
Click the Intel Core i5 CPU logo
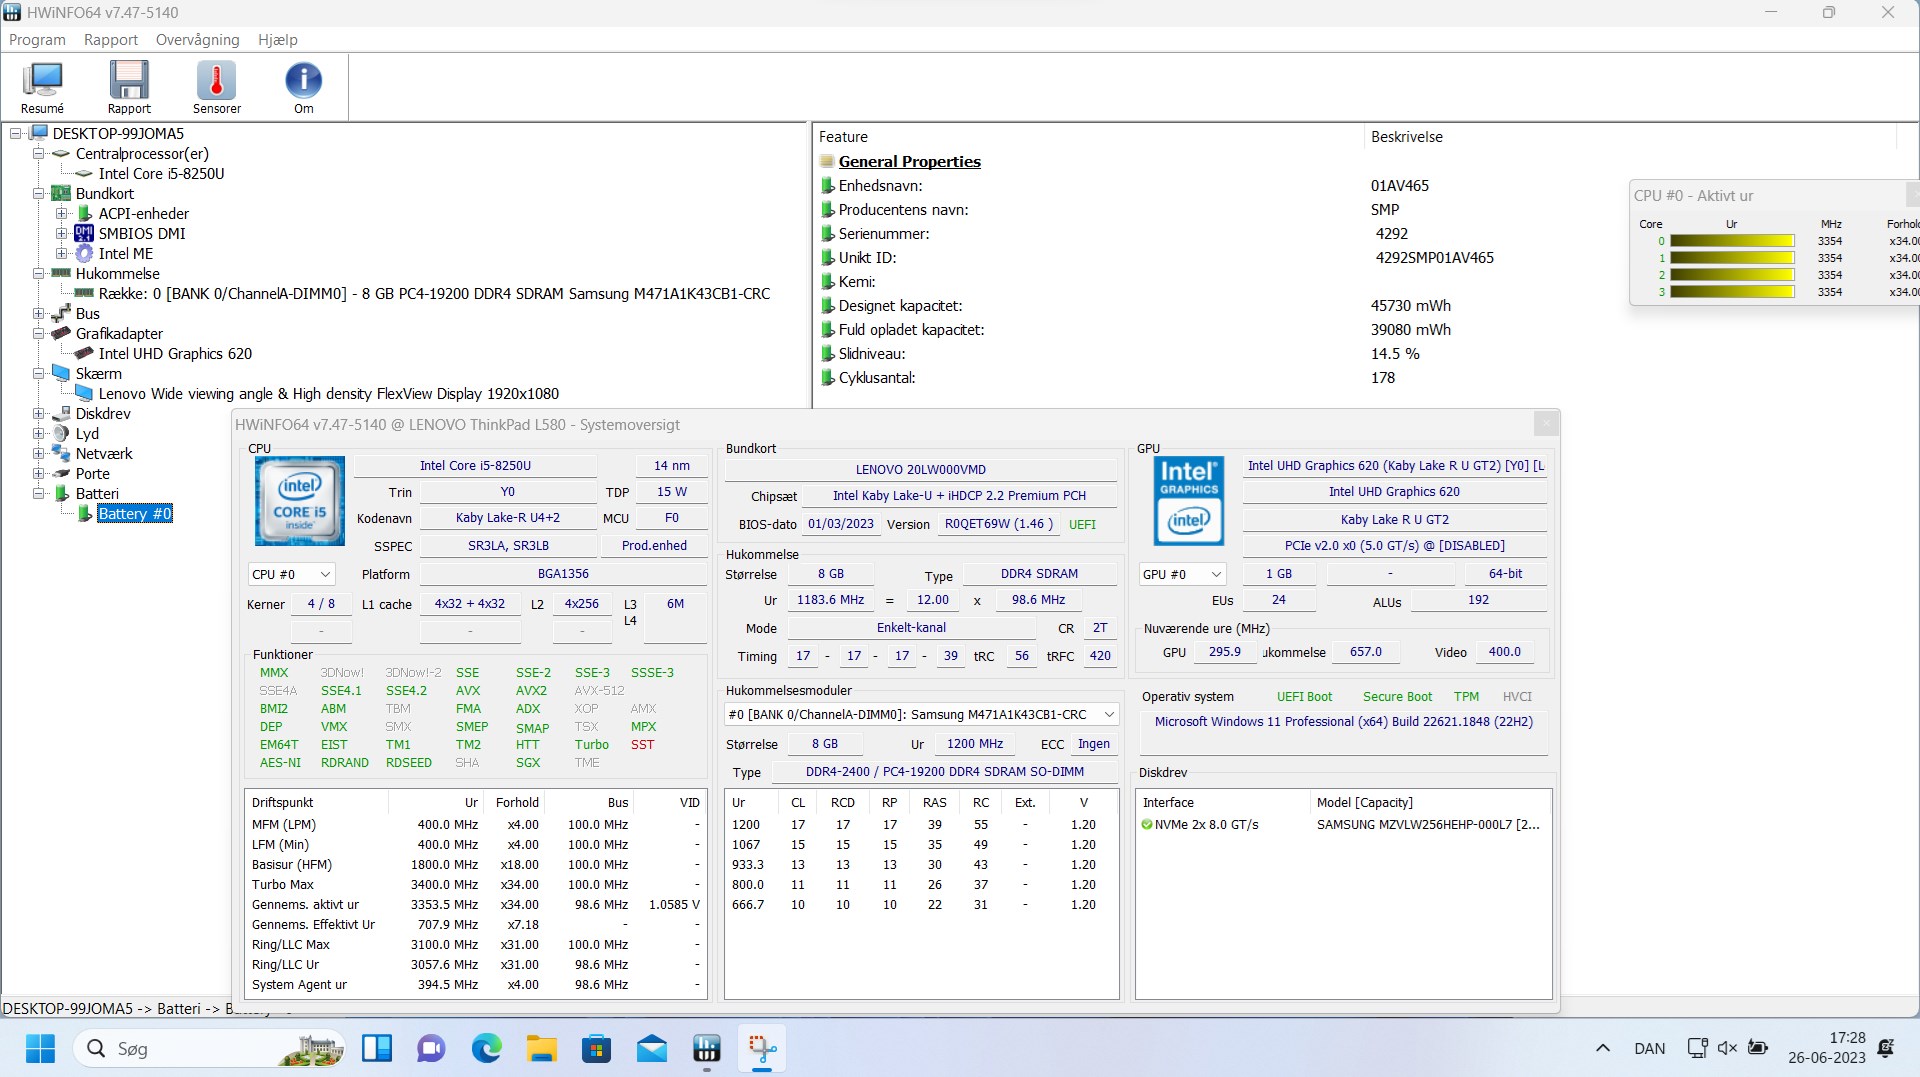(300, 501)
